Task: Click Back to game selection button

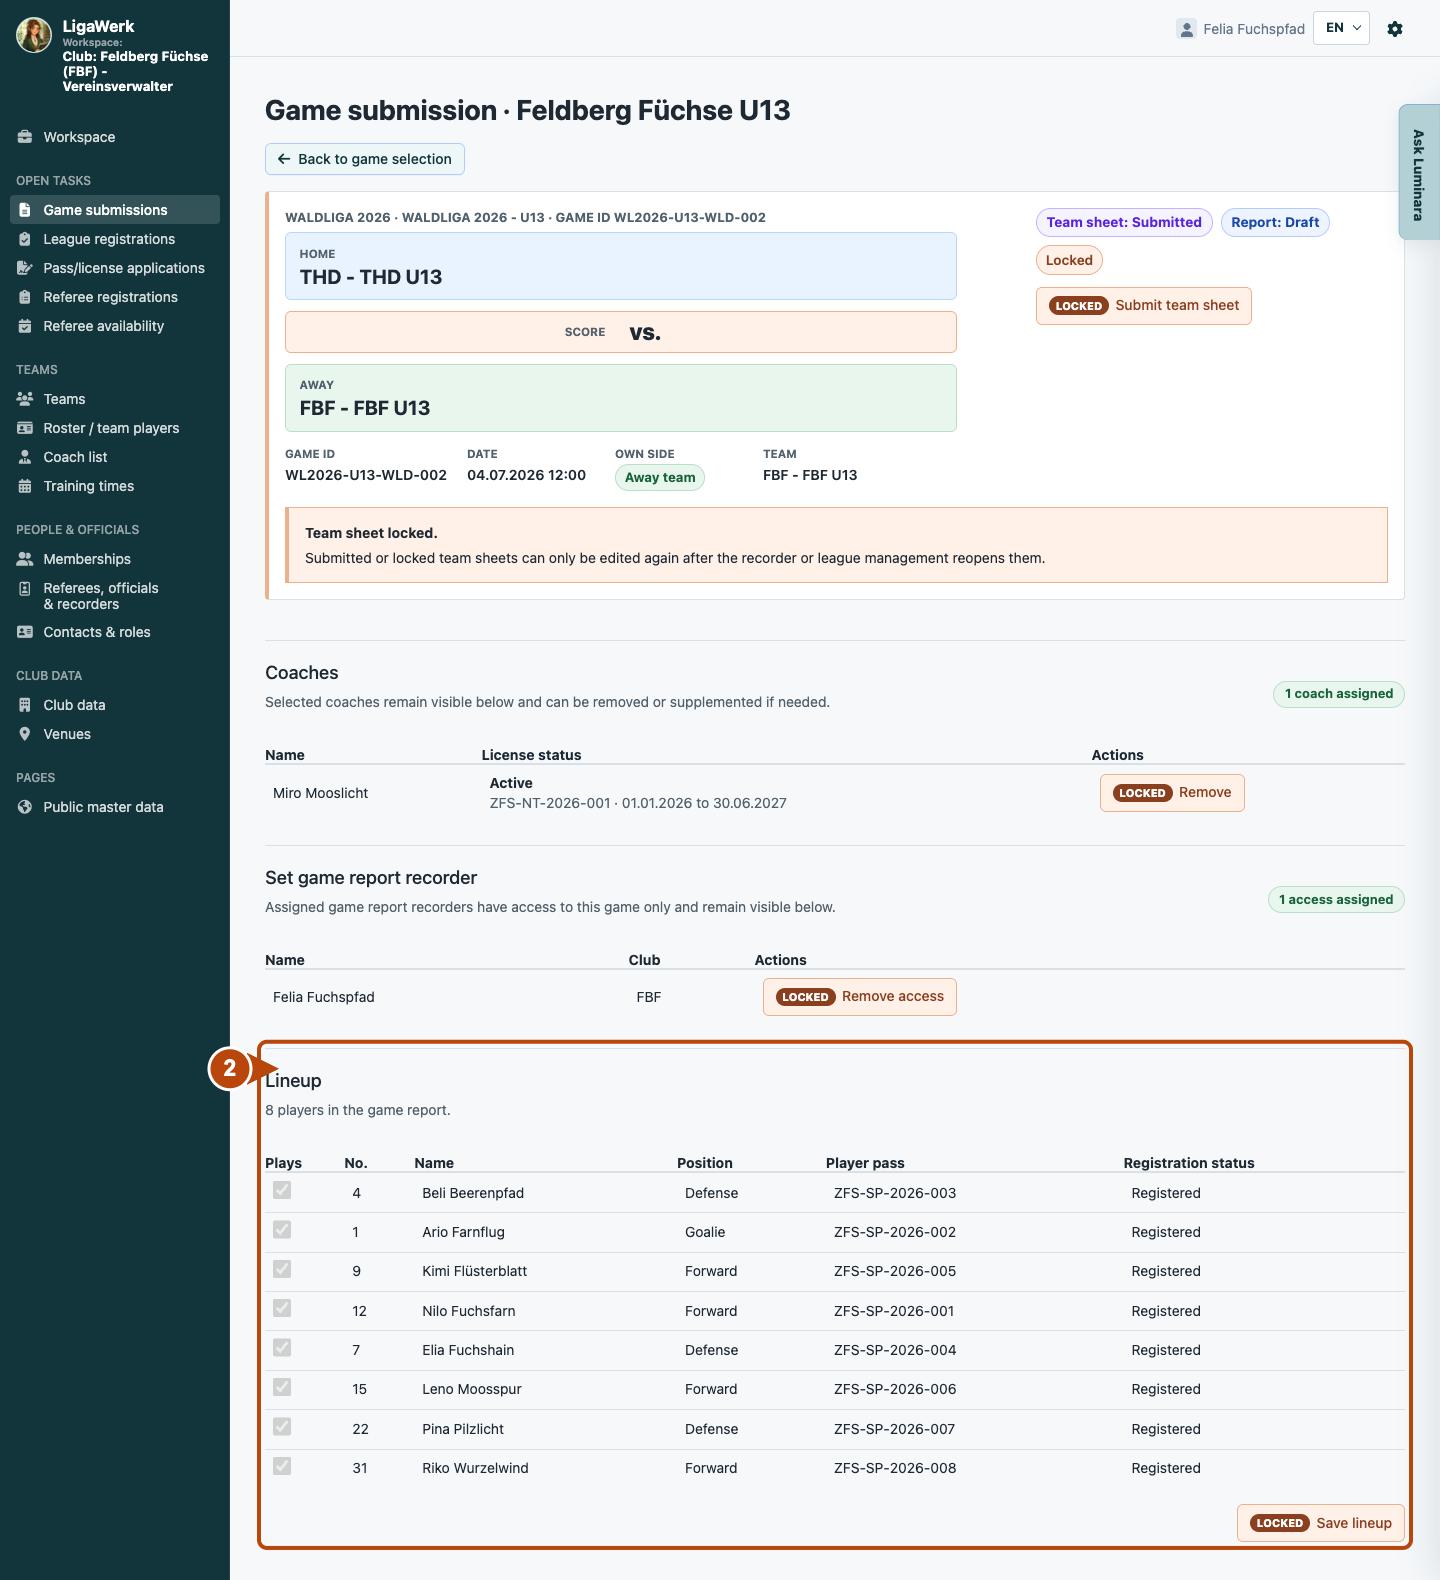Action: (x=365, y=159)
